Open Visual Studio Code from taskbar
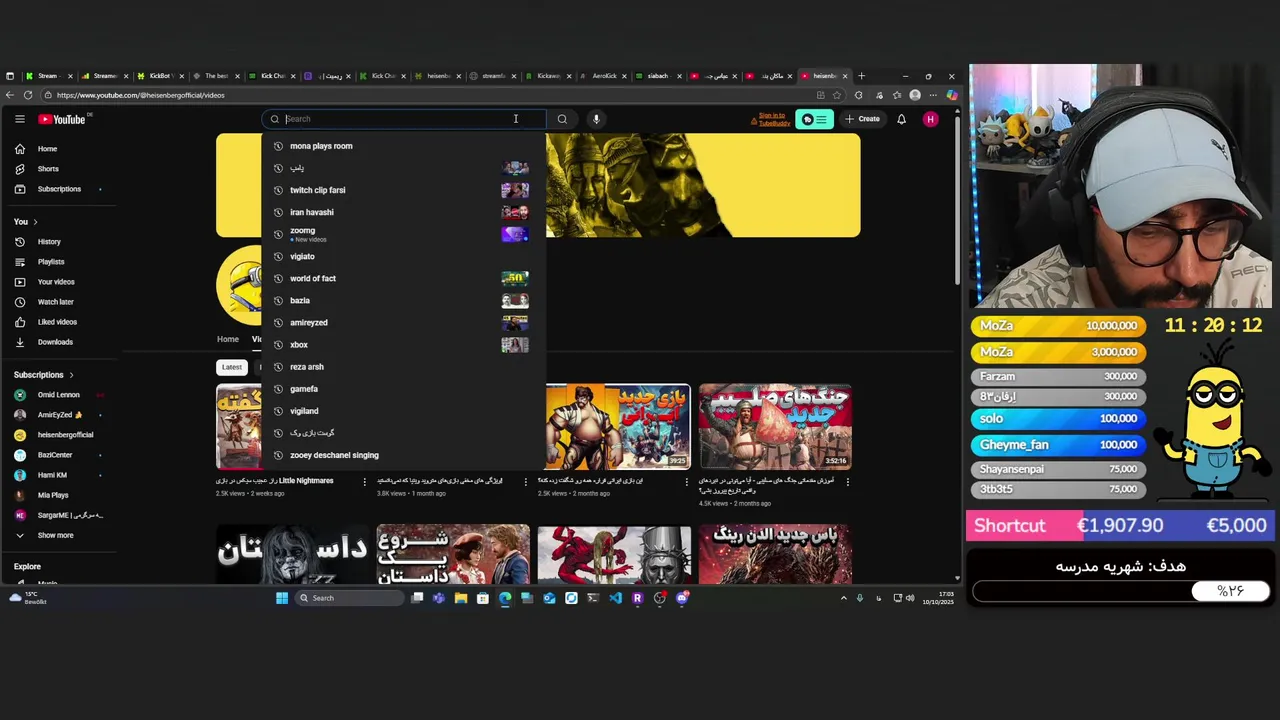Image resolution: width=1280 pixels, height=720 pixels. click(615, 598)
